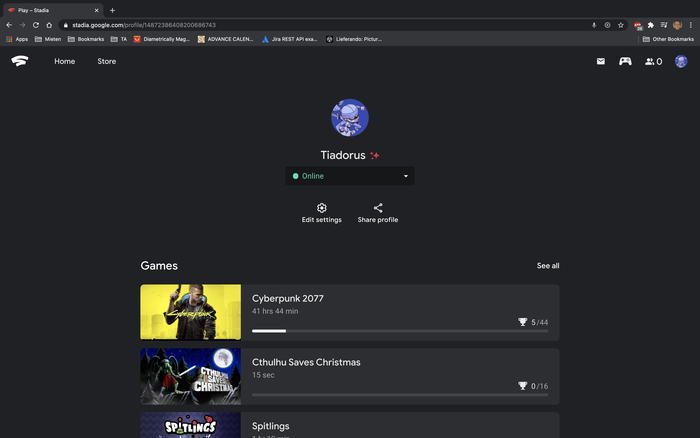Click the Stadia logo
Viewport: 700px width, 438px height.
[20, 61]
